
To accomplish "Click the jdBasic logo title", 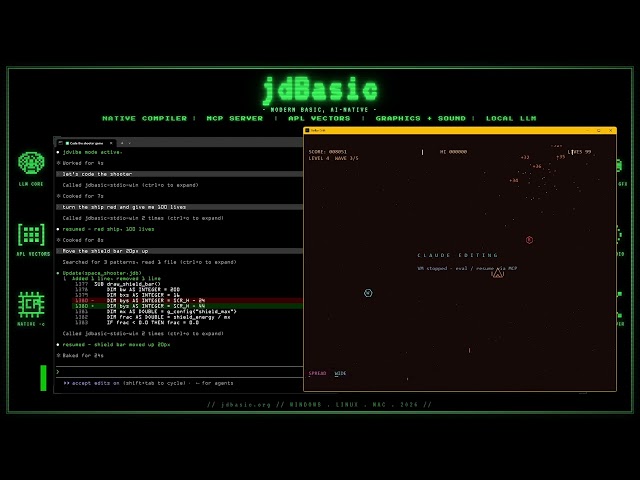I will (x=320, y=89).
